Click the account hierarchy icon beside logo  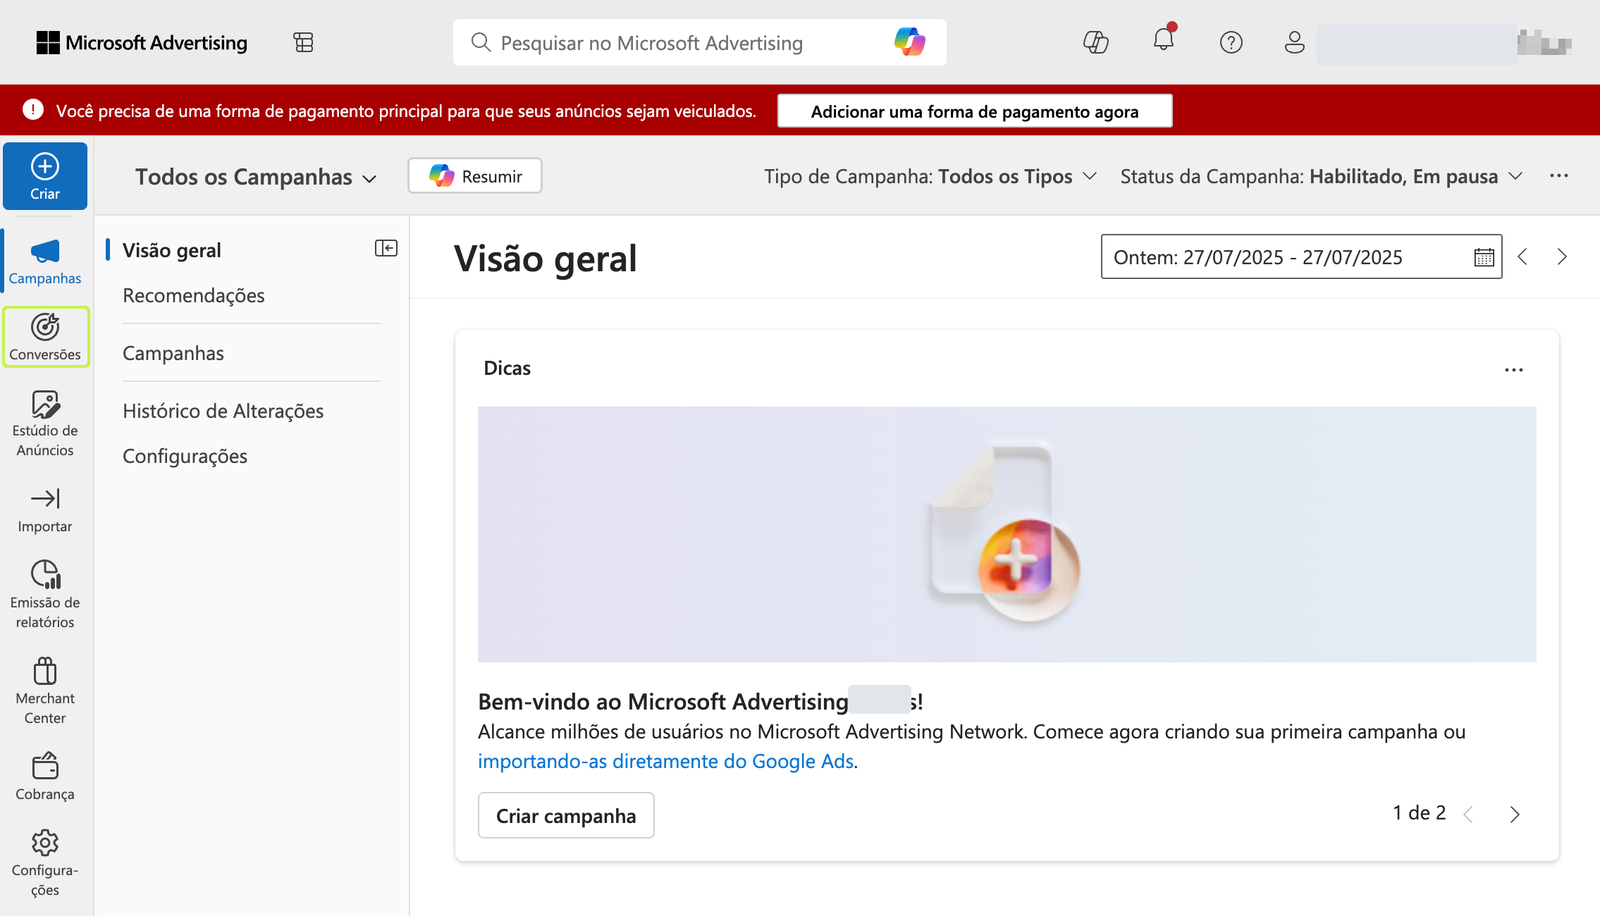304,42
